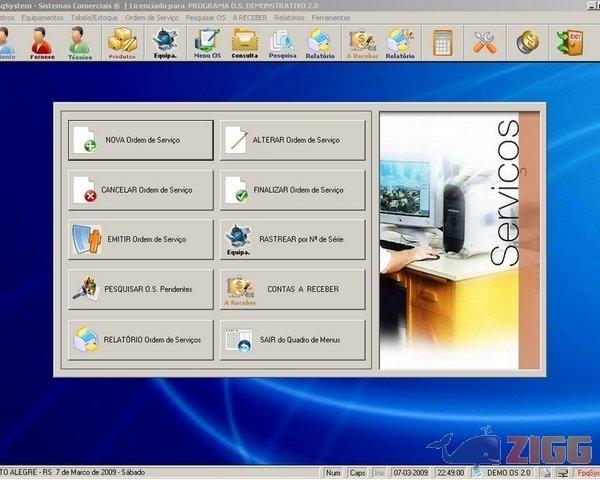The height and width of the screenshot is (480, 600).
Task: Open the Pesquisar OS menu
Action: click(205, 18)
